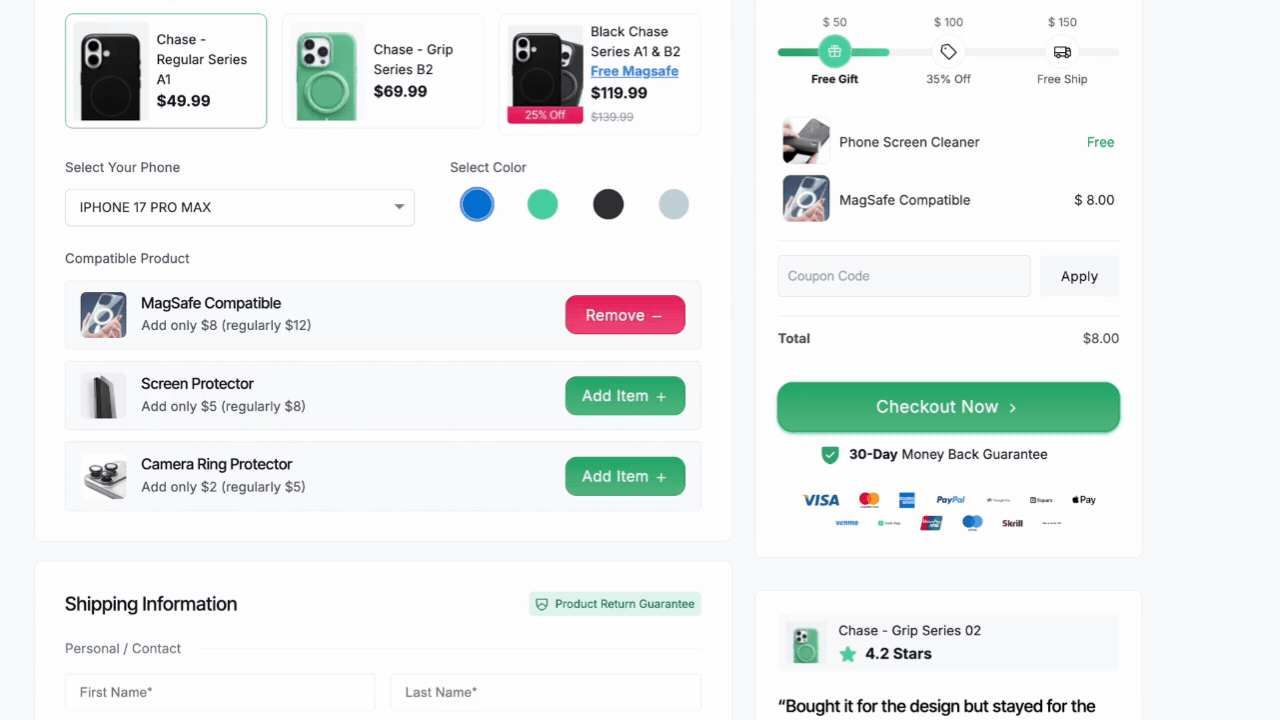Click the Free Ship truck icon
The image size is (1280, 720).
[x=1062, y=52]
